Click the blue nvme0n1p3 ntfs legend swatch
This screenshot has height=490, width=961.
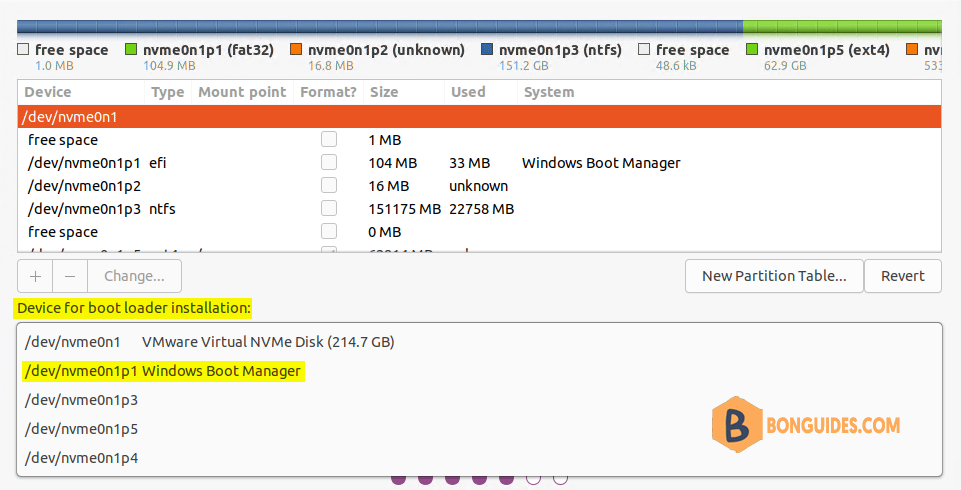pyautogui.click(x=487, y=50)
